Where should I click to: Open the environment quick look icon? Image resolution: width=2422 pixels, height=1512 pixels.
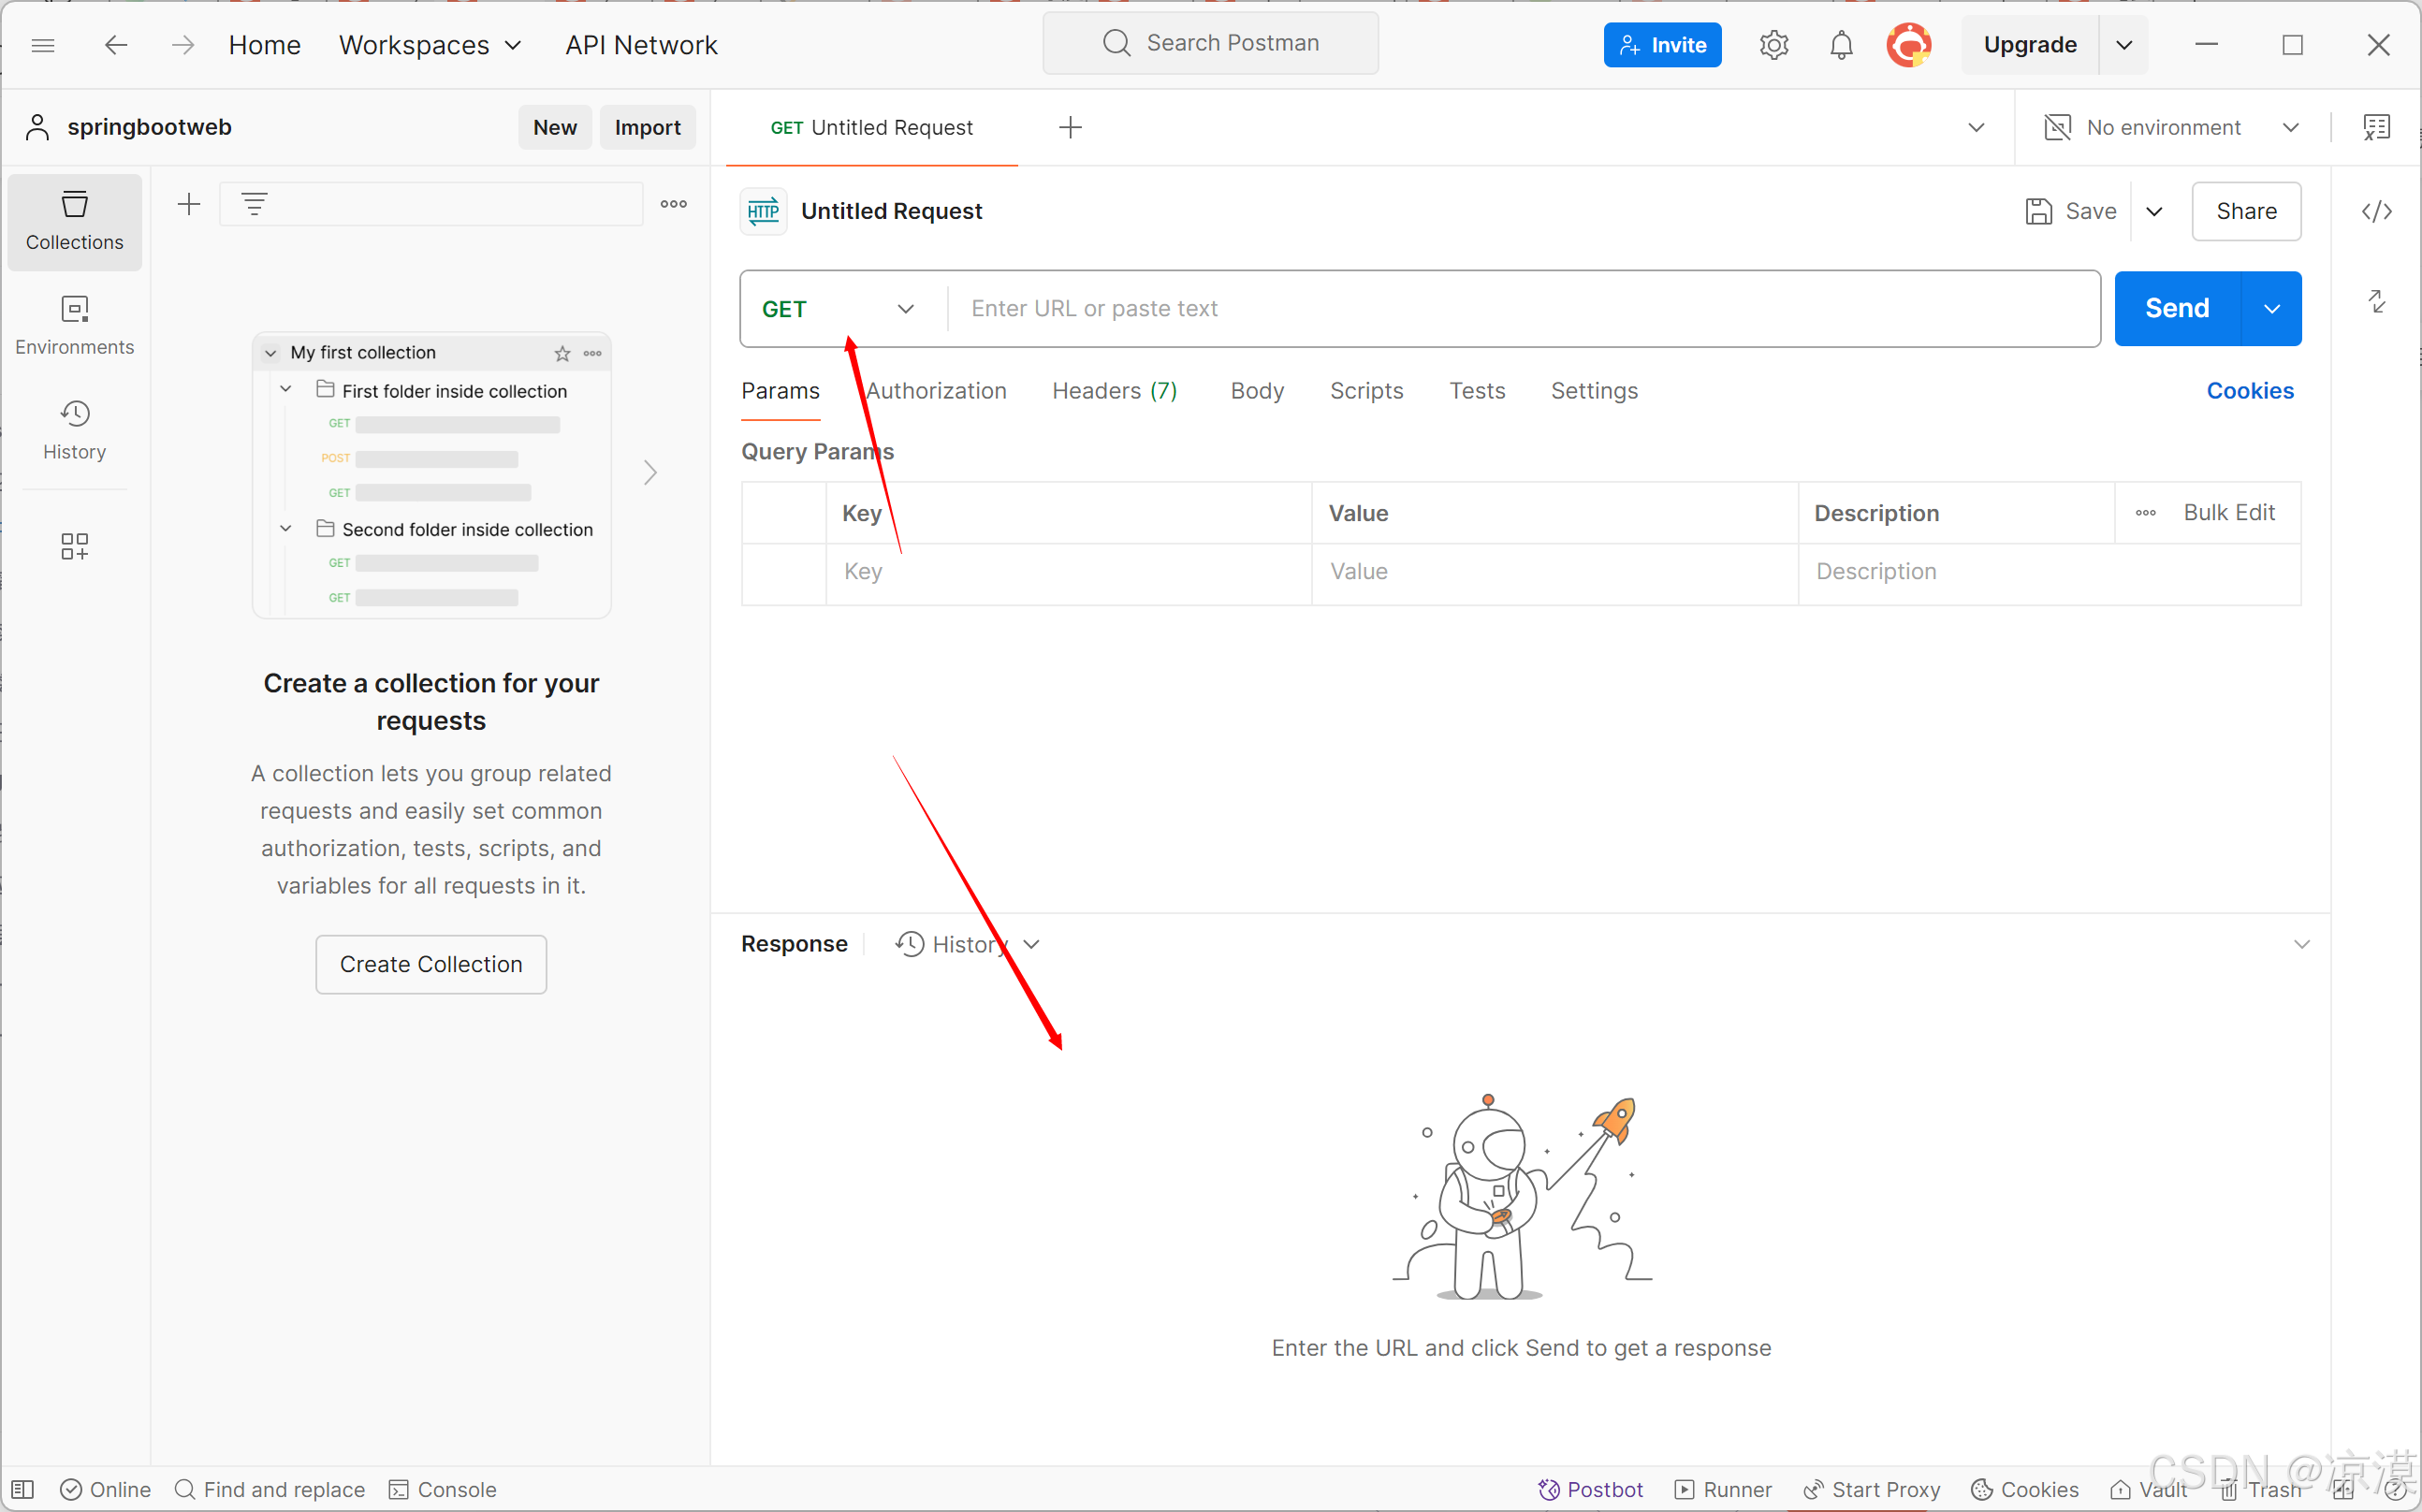(x=2377, y=127)
